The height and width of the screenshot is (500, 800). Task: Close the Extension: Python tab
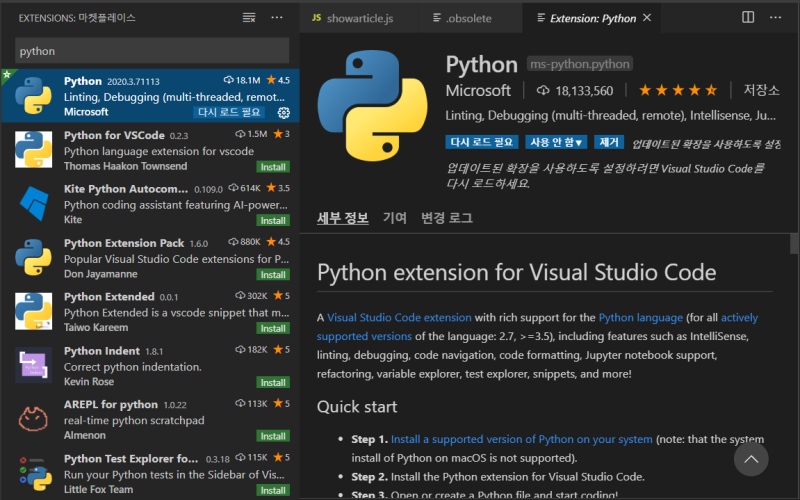pyautogui.click(x=647, y=18)
